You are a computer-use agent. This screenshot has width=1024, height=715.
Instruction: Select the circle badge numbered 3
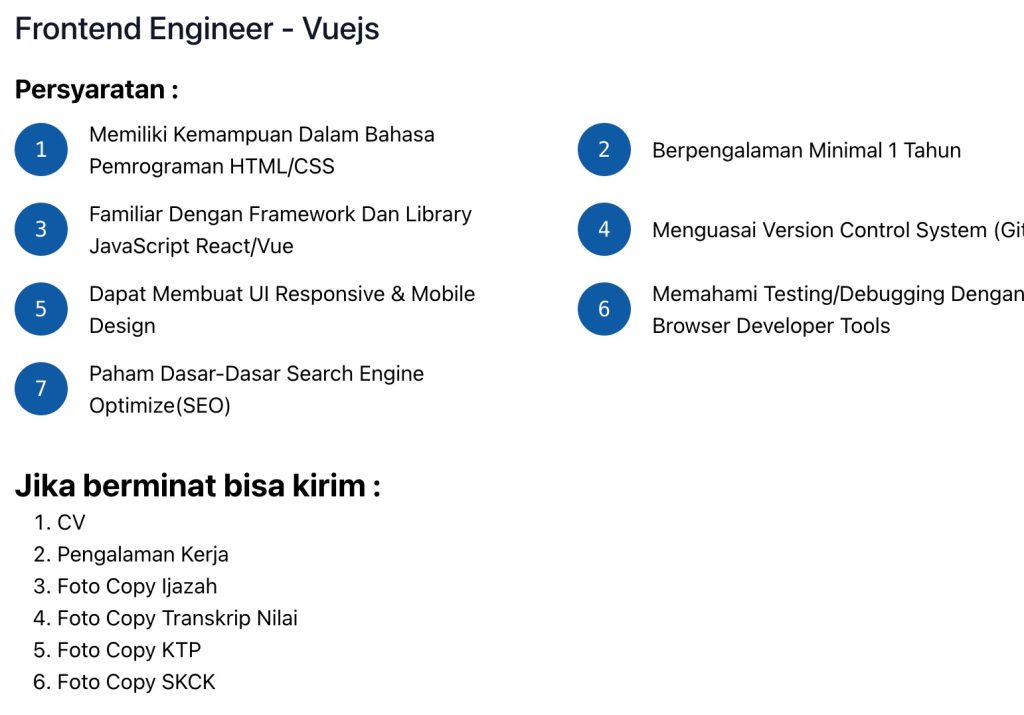[x=41, y=230]
